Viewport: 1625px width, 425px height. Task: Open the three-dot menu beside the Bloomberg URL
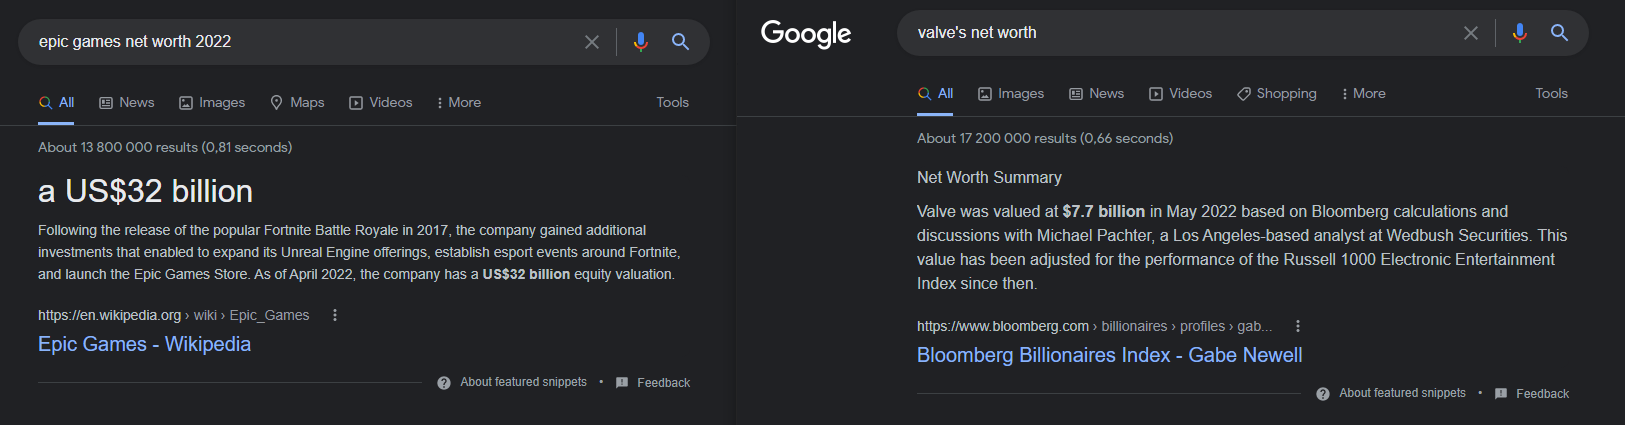[1298, 326]
